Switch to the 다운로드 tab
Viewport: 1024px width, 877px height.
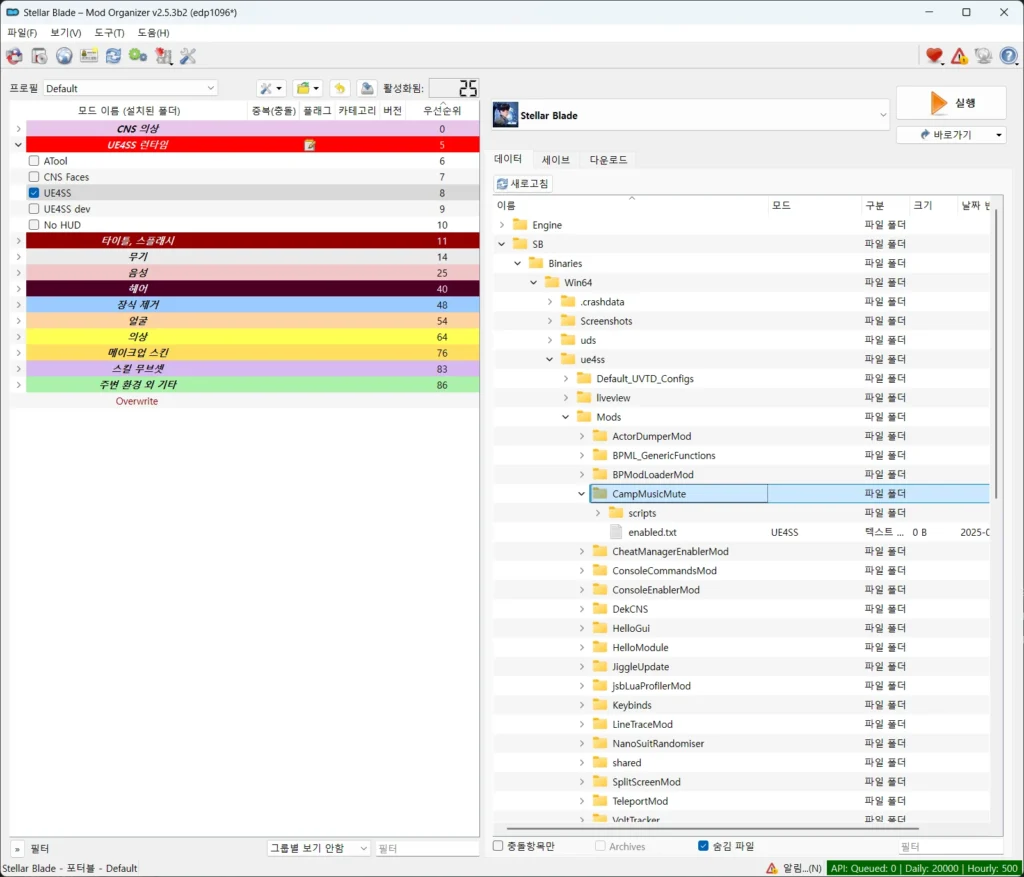(608, 159)
